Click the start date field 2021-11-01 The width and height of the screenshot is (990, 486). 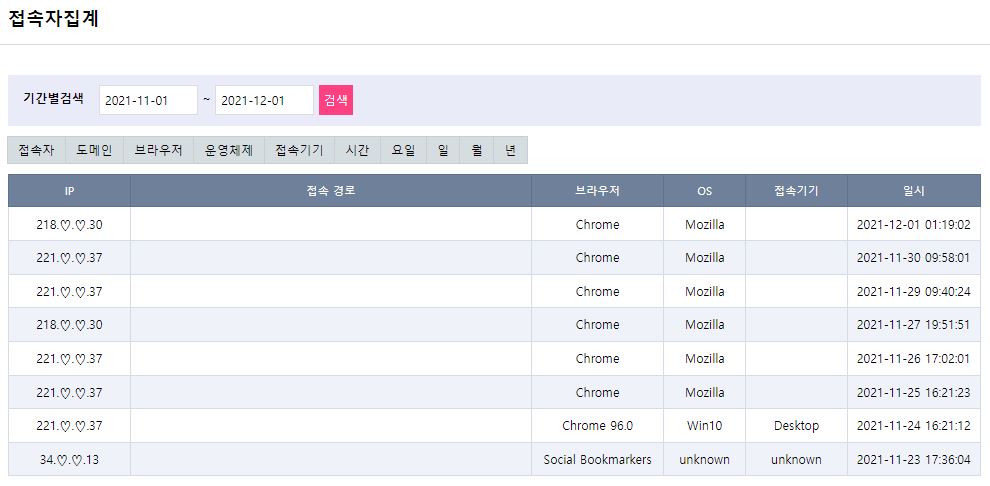click(148, 100)
